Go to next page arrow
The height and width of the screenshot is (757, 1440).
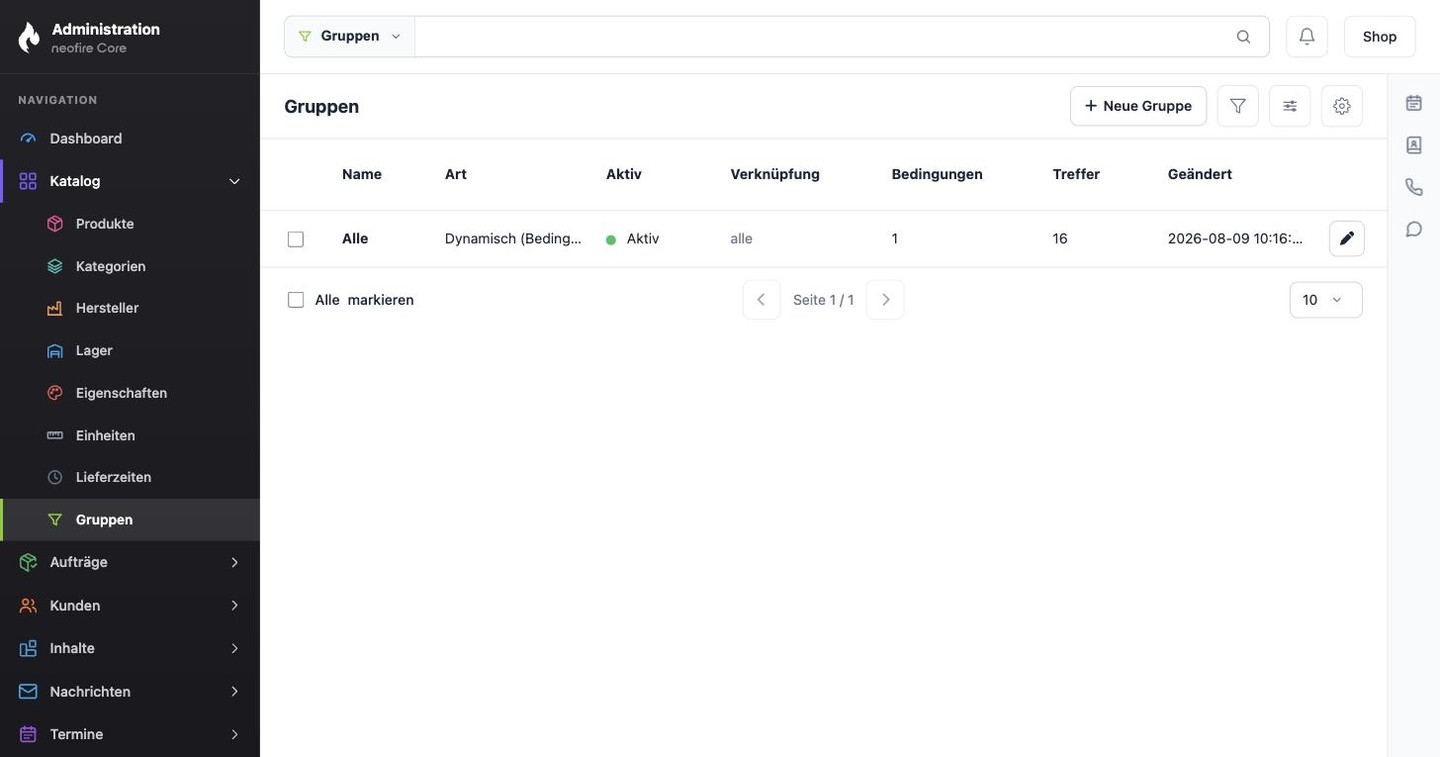coord(885,300)
